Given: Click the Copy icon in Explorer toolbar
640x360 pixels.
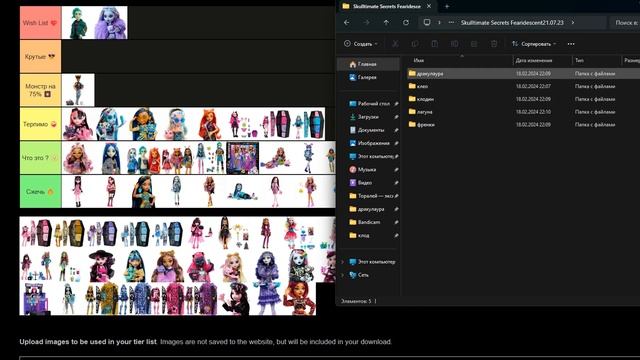Looking at the screenshot, I should pyautogui.click(x=415, y=44).
